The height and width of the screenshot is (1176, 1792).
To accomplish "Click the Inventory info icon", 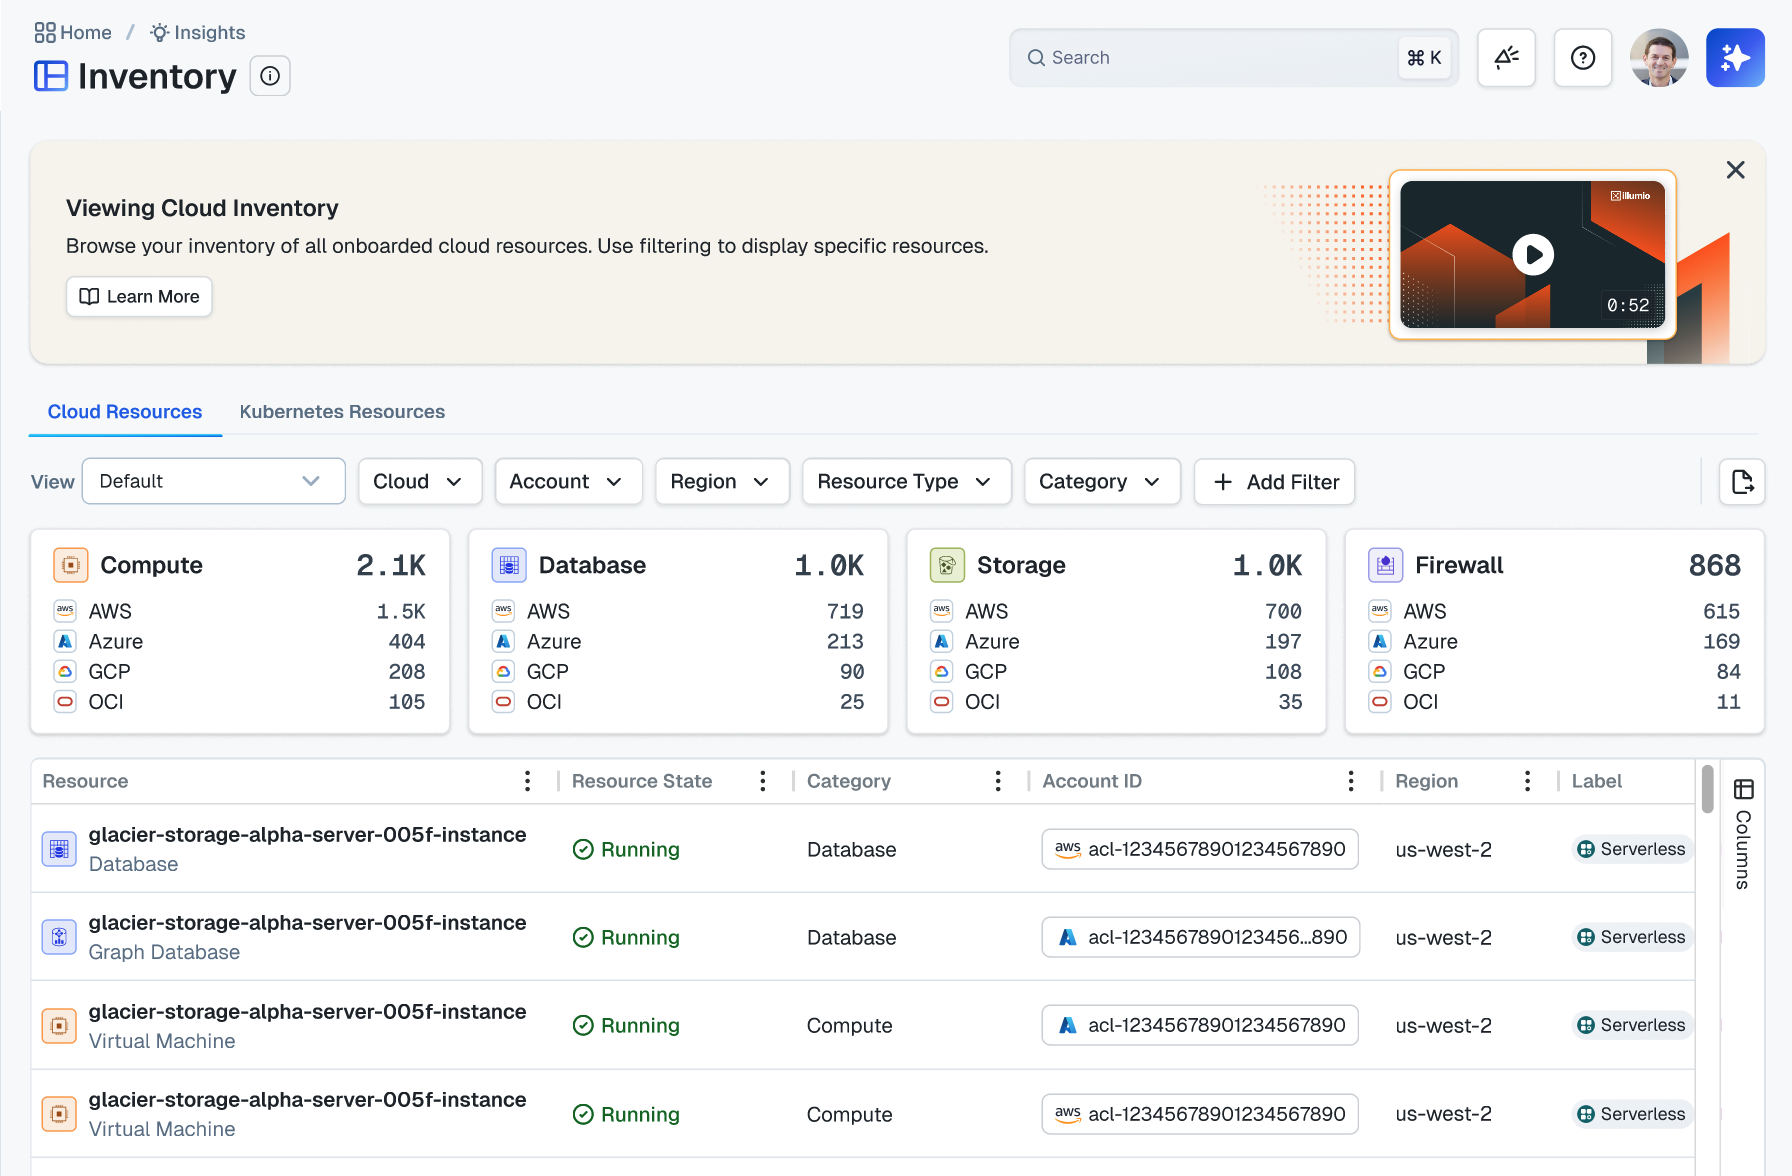I will click(270, 76).
